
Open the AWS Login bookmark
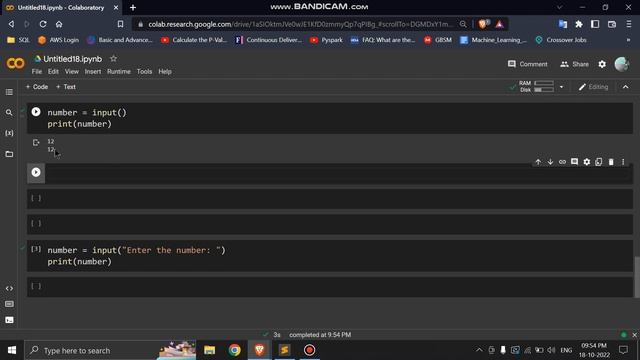tap(58, 40)
